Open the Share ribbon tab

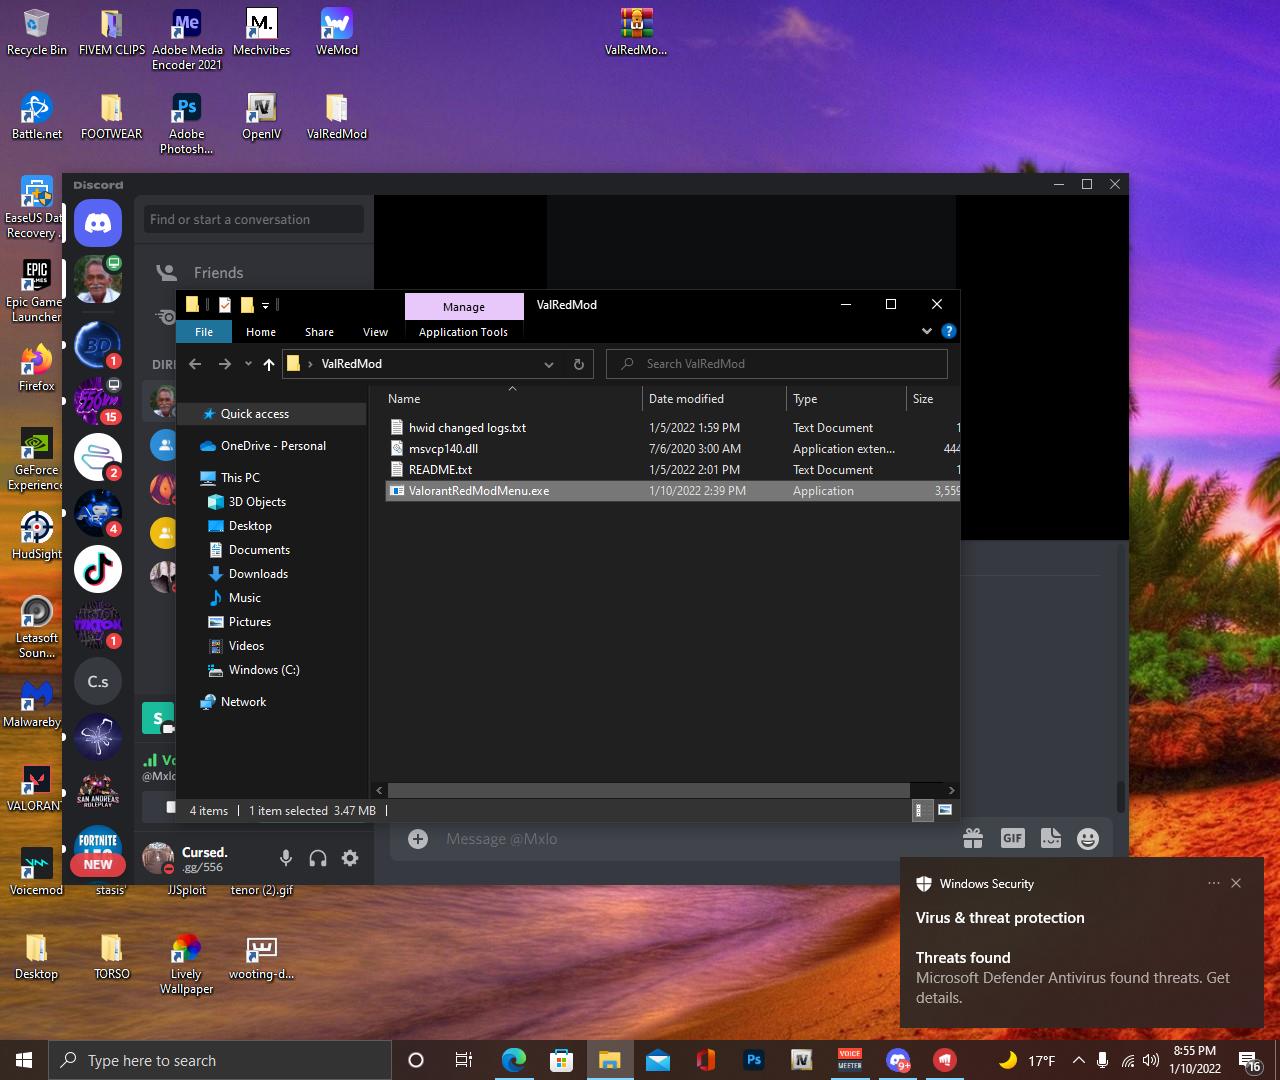pos(319,332)
